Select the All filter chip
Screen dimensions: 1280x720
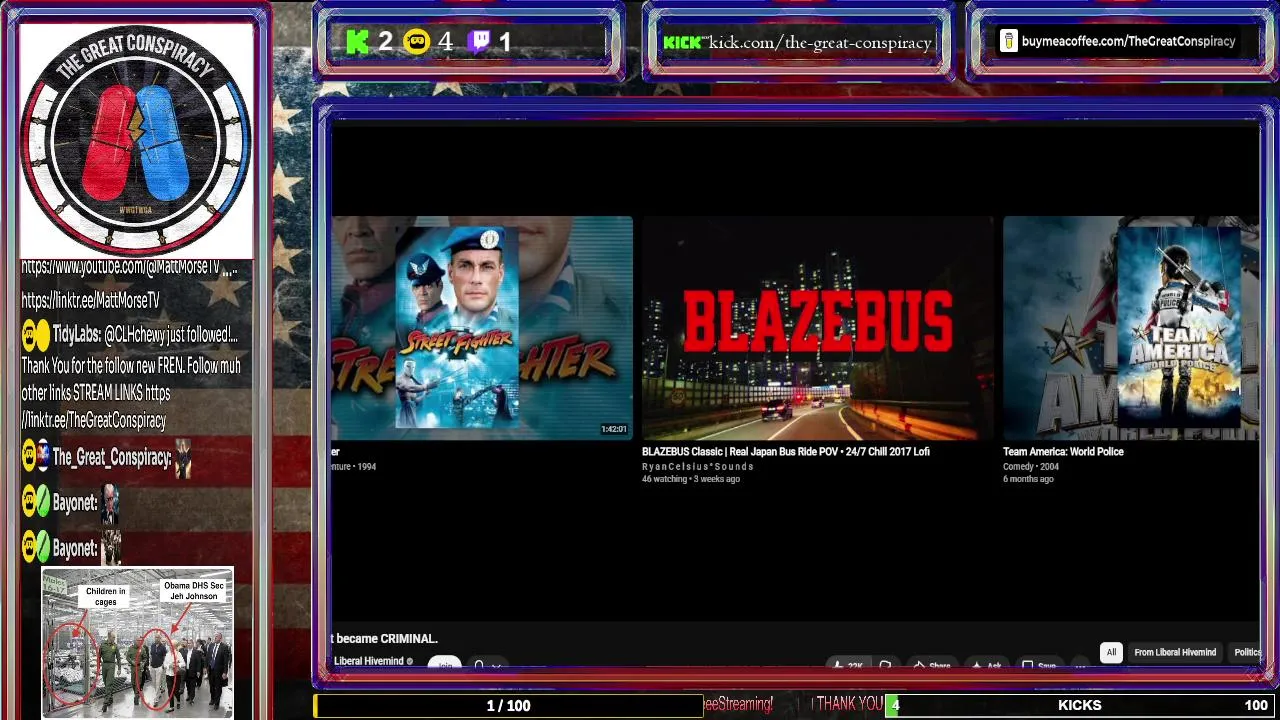click(1111, 652)
